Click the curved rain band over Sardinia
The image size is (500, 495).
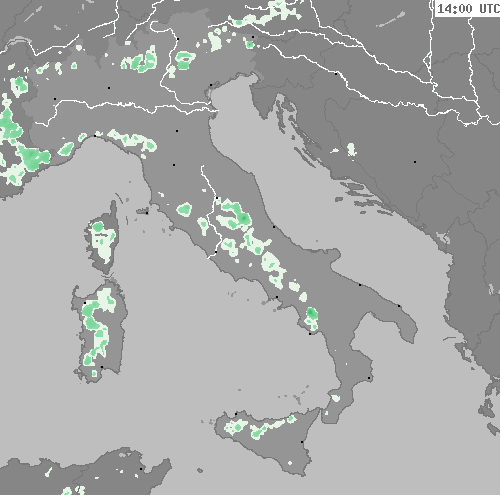tap(97, 328)
